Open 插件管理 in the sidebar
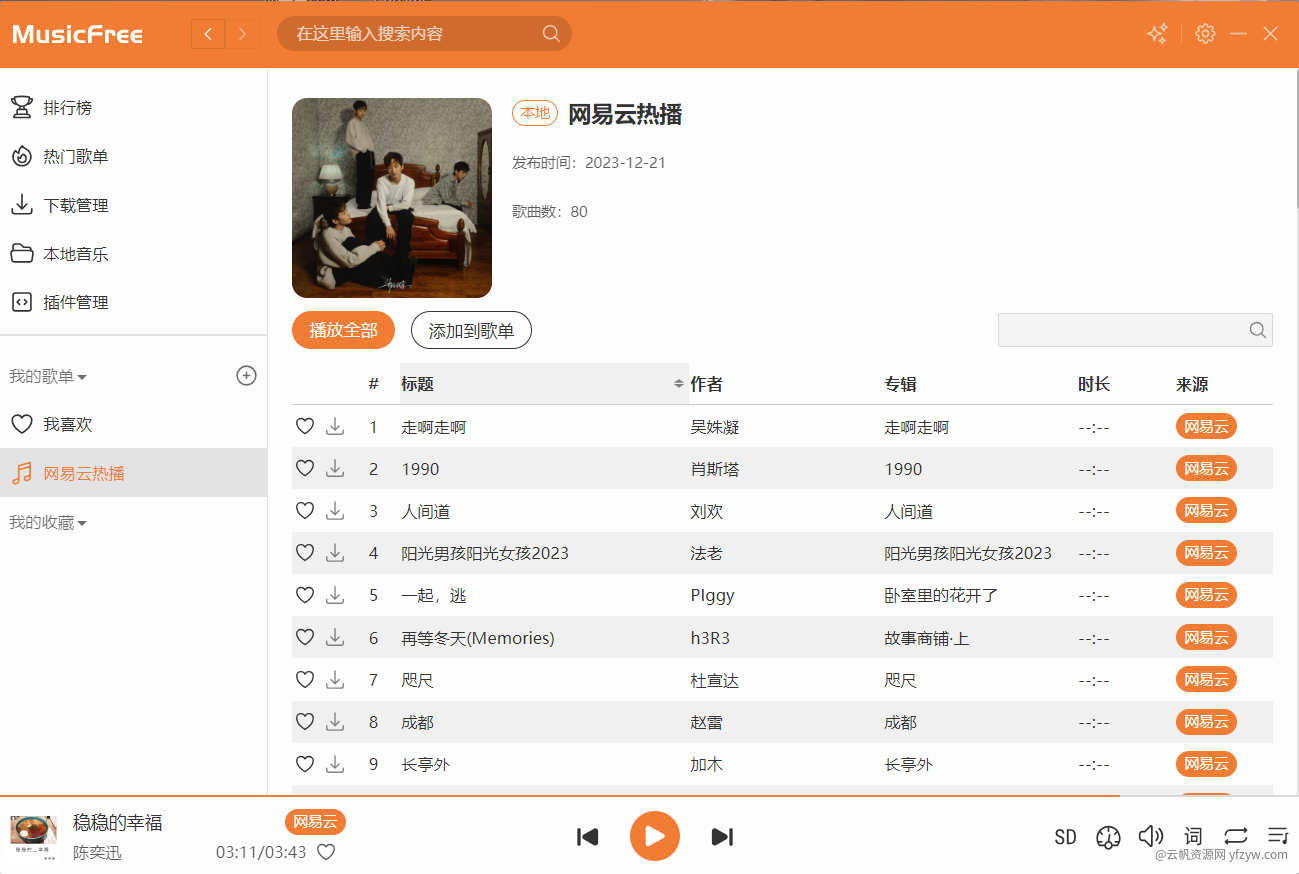The width and height of the screenshot is (1299, 874). click(x=133, y=302)
